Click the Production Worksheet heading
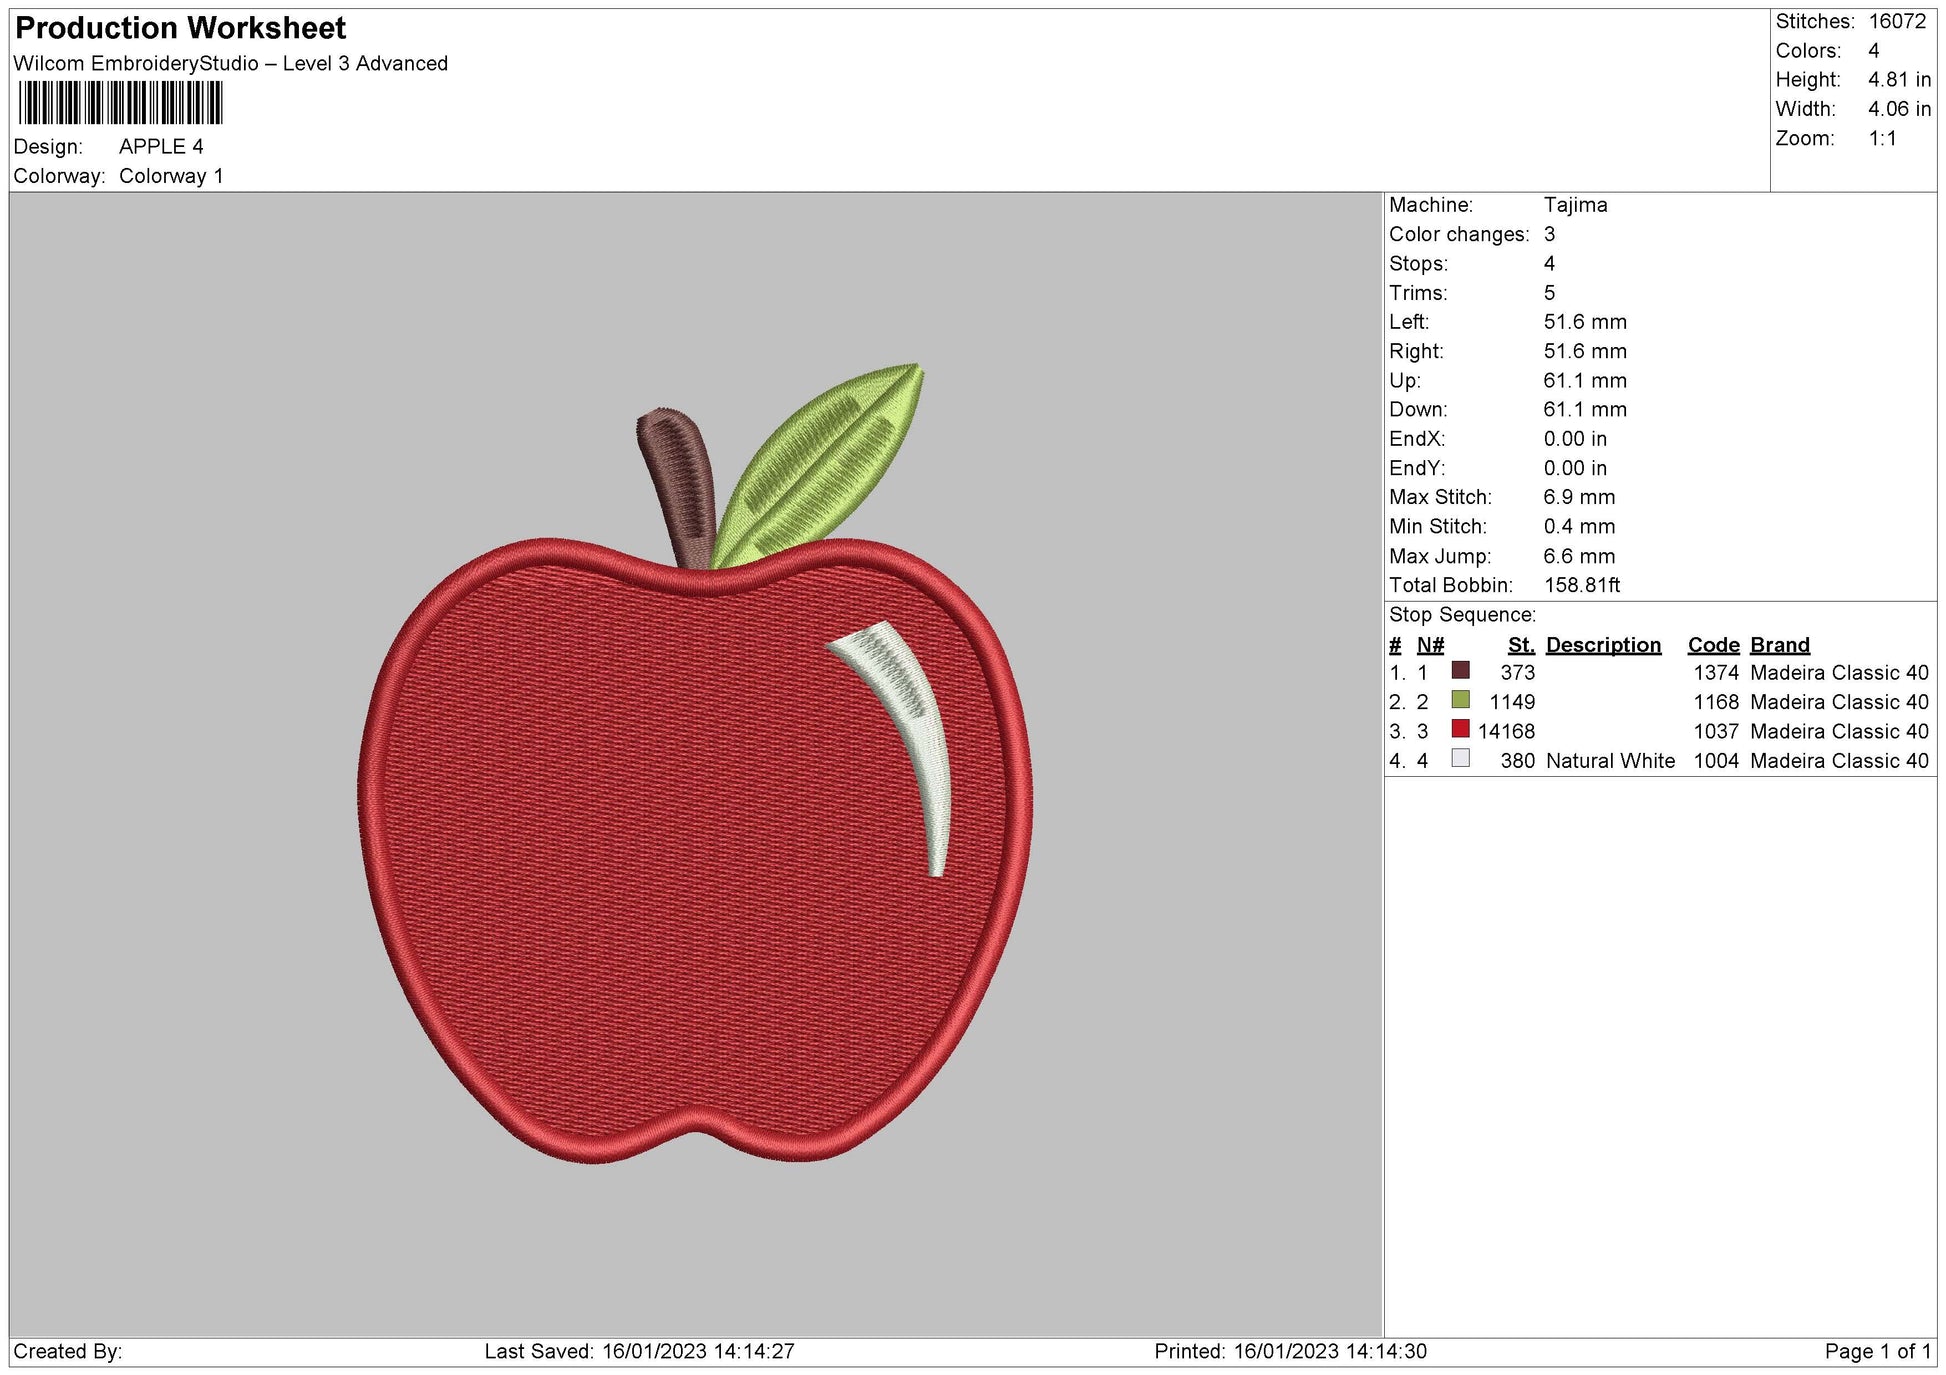Viewport: 1946px width, 1375px height. (181, 28)
